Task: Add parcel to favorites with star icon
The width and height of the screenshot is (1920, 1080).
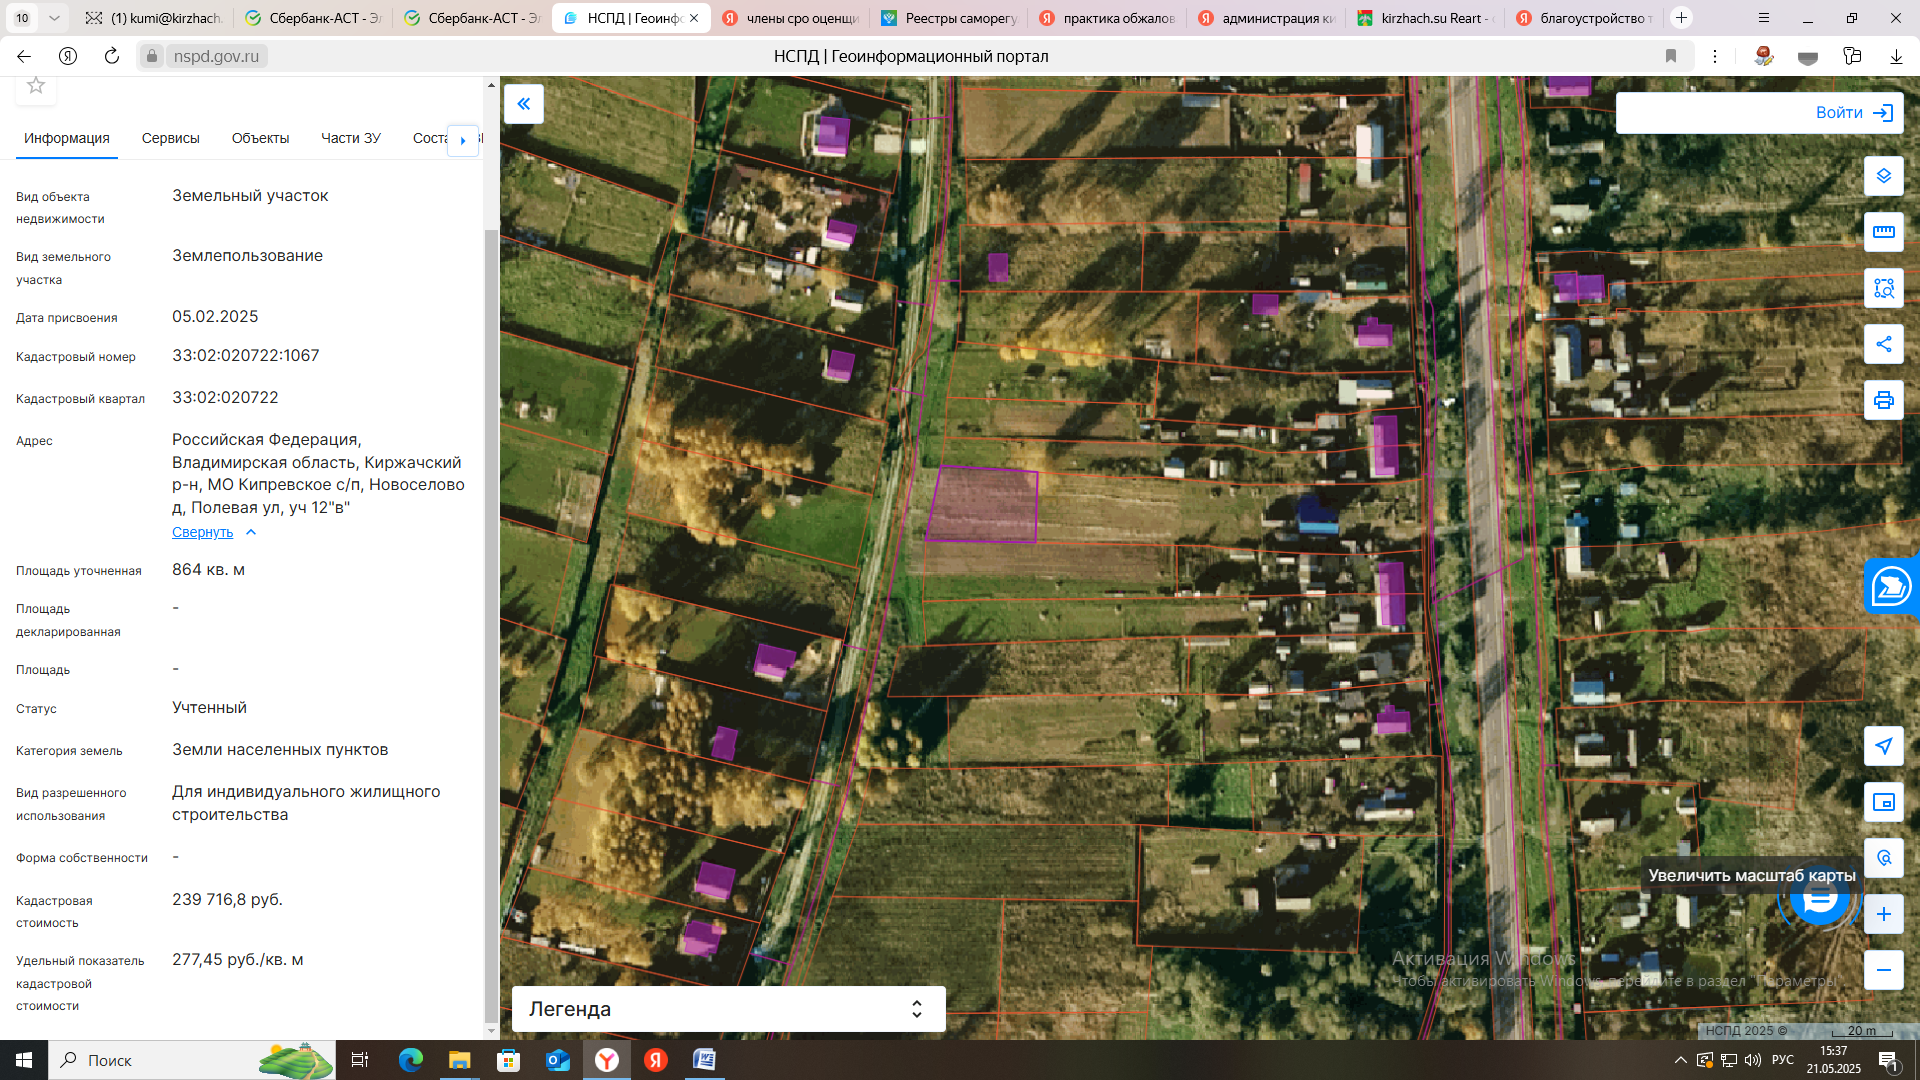Action: click(x=36, y=86)
